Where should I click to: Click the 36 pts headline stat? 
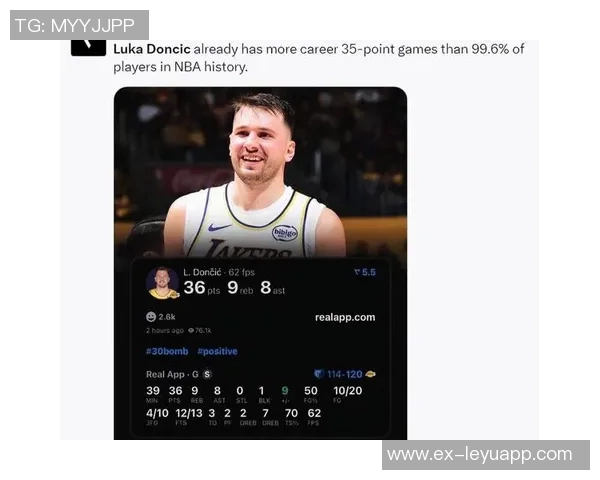pos(202,288)
